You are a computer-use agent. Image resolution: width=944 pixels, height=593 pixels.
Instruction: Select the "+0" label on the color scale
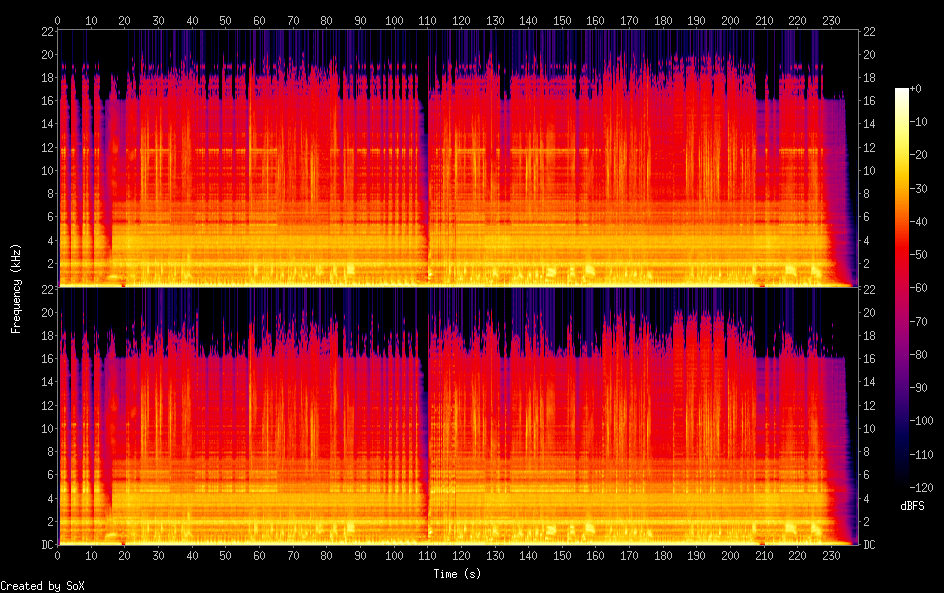click(915, 90)
